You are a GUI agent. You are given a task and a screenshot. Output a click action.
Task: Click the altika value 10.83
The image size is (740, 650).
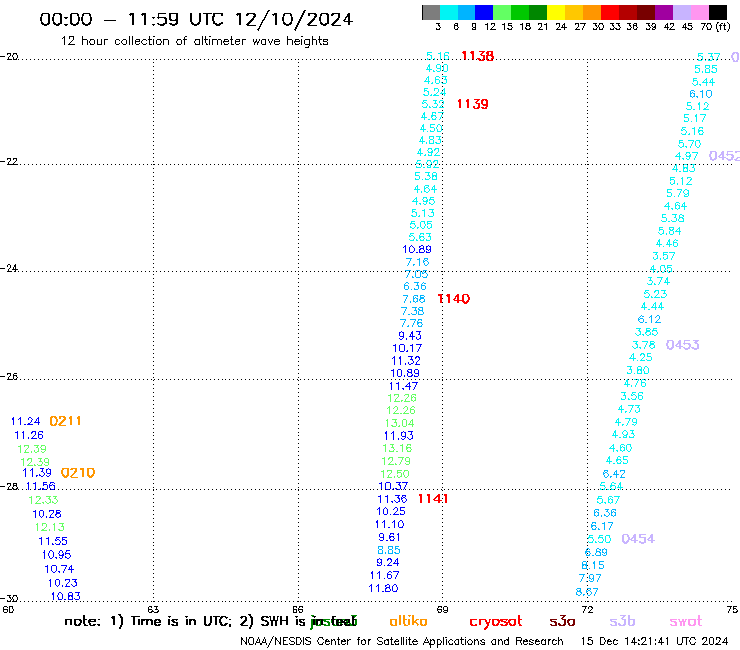[x=65, y=596]
